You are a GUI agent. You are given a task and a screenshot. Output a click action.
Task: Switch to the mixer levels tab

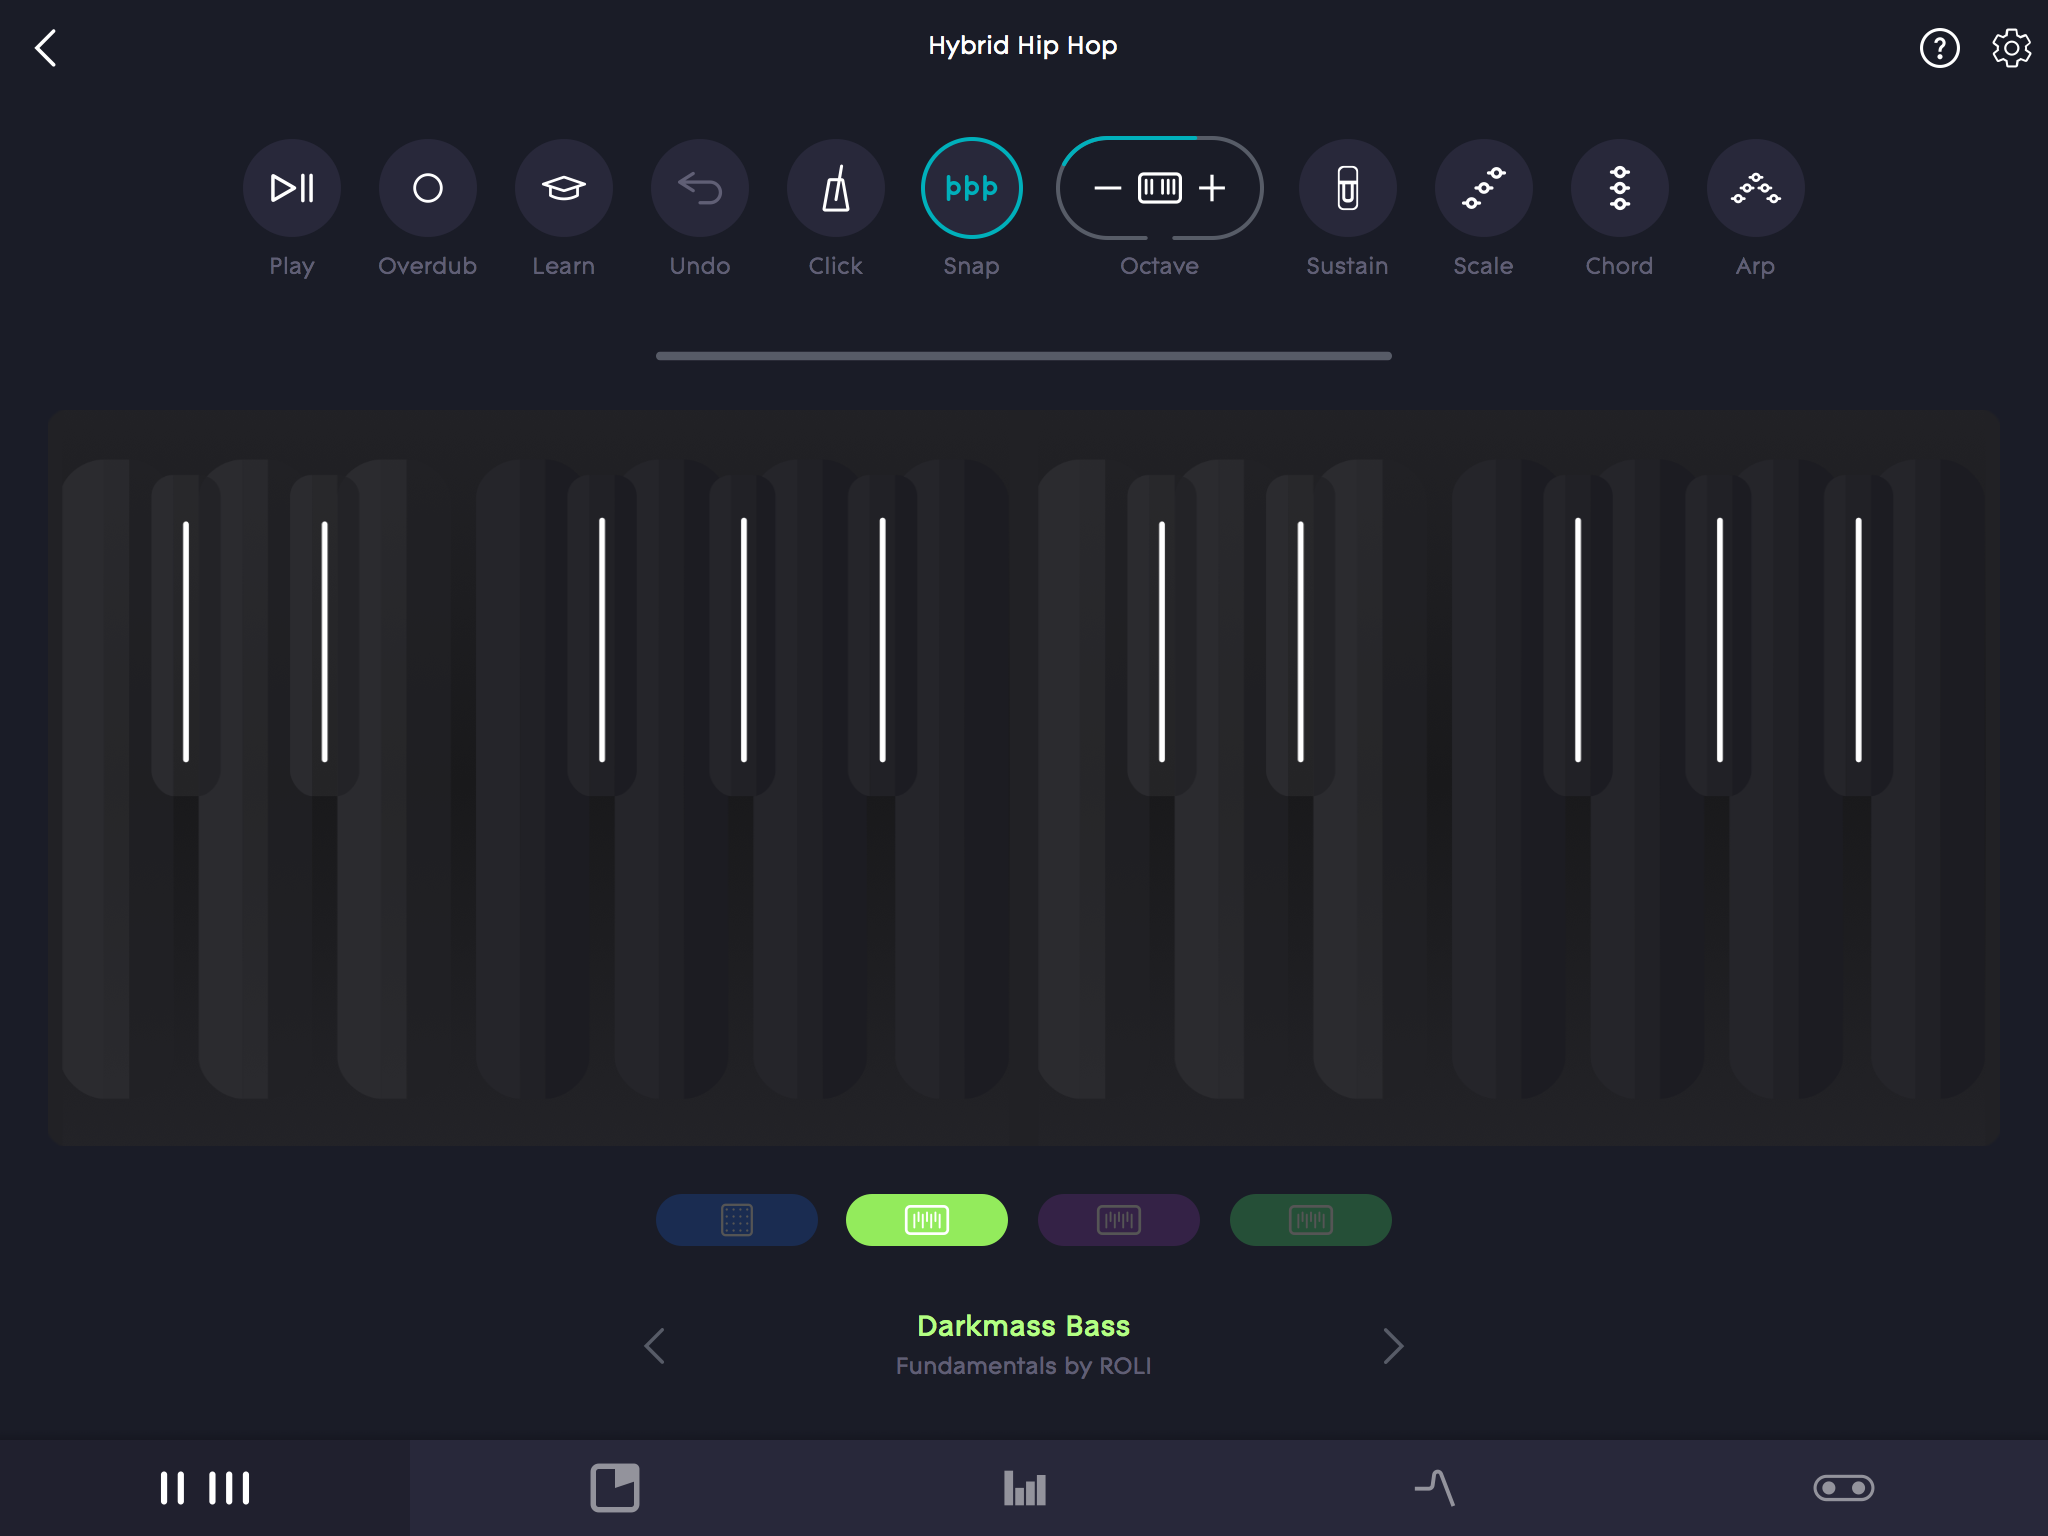click(x=1024, y=1488)
